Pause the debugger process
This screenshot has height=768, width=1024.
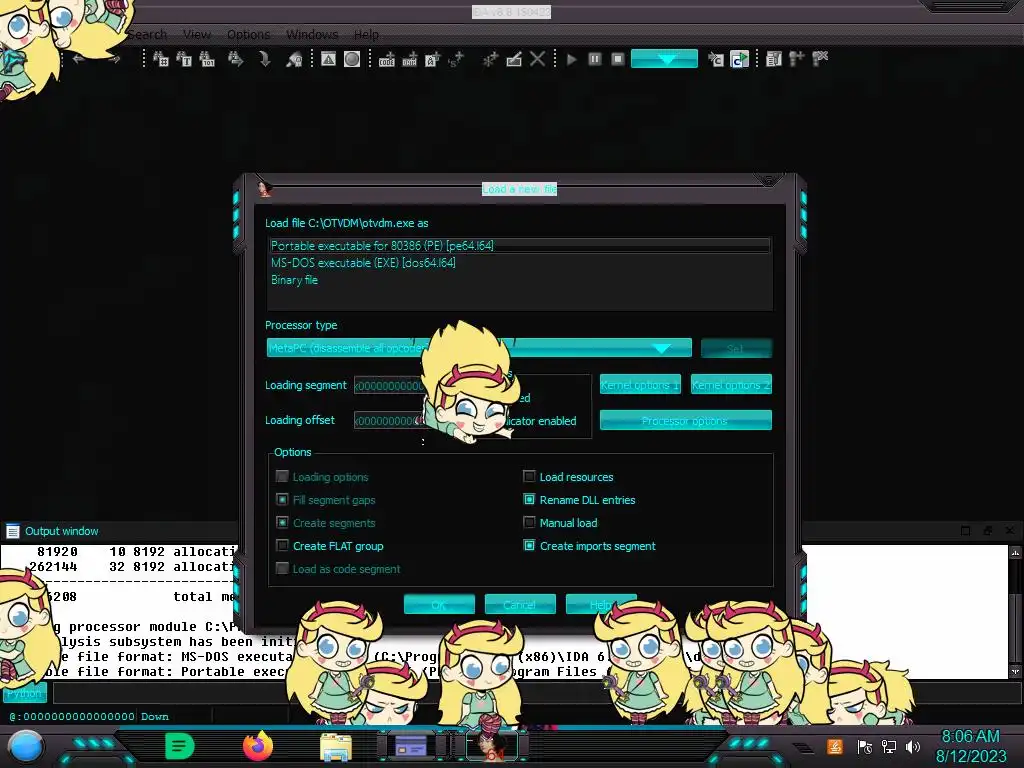[595, 59]
